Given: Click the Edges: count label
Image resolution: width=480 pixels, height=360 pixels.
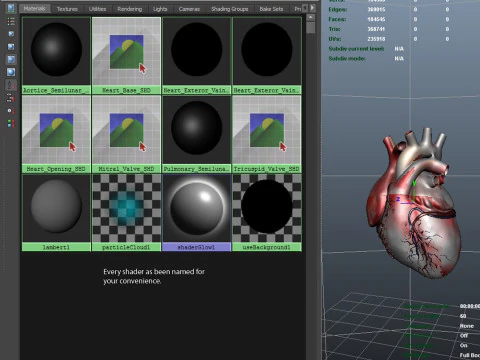Looking at the screenshot, I should (x=338, y=9).
